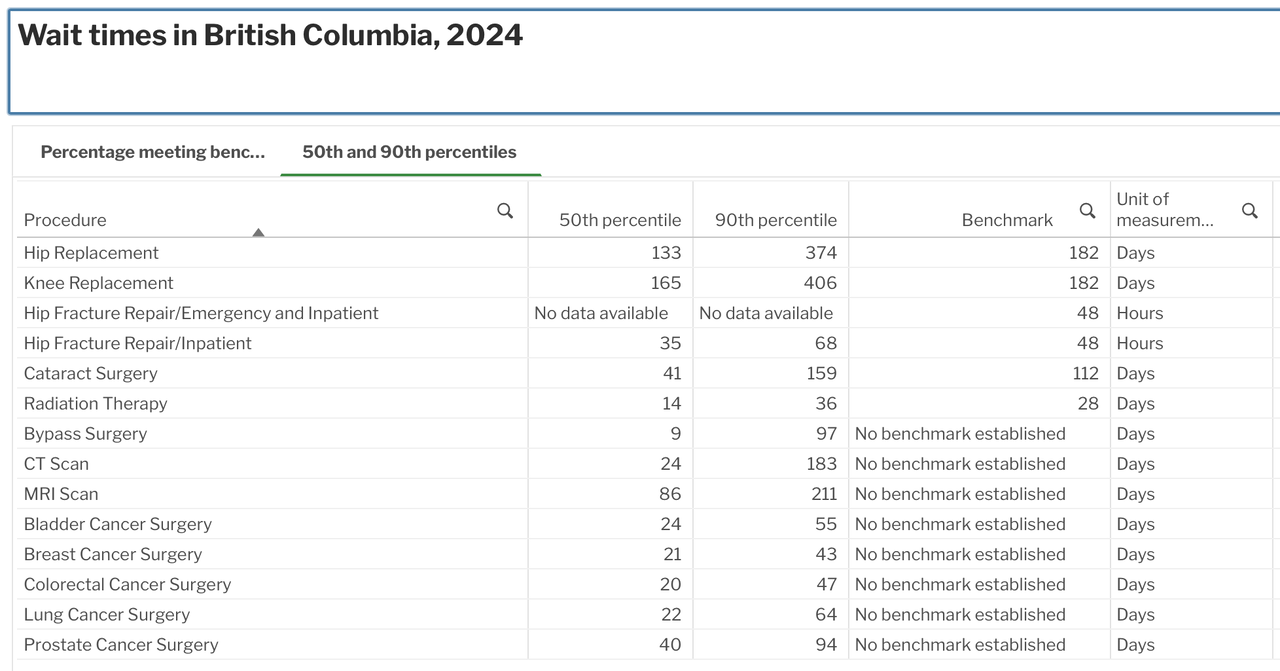
Task: Sort by the 90th percentile column header
Action: [775, 220]
